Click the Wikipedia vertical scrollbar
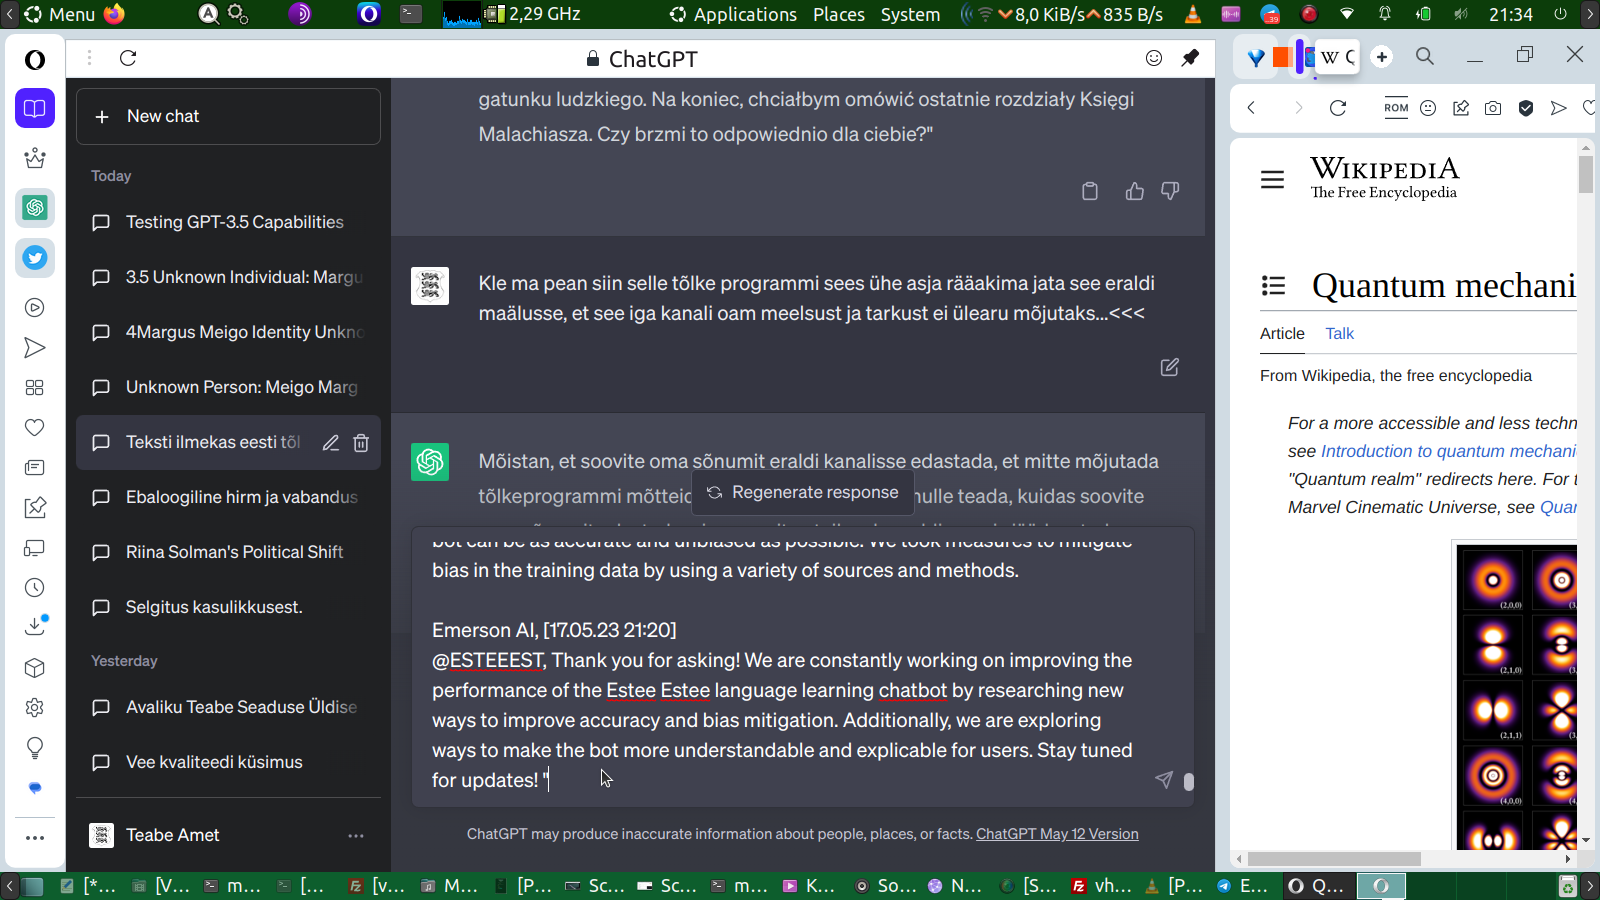Image resolution: width=1600 pixels, height=900 pixels. (1586, 173)
